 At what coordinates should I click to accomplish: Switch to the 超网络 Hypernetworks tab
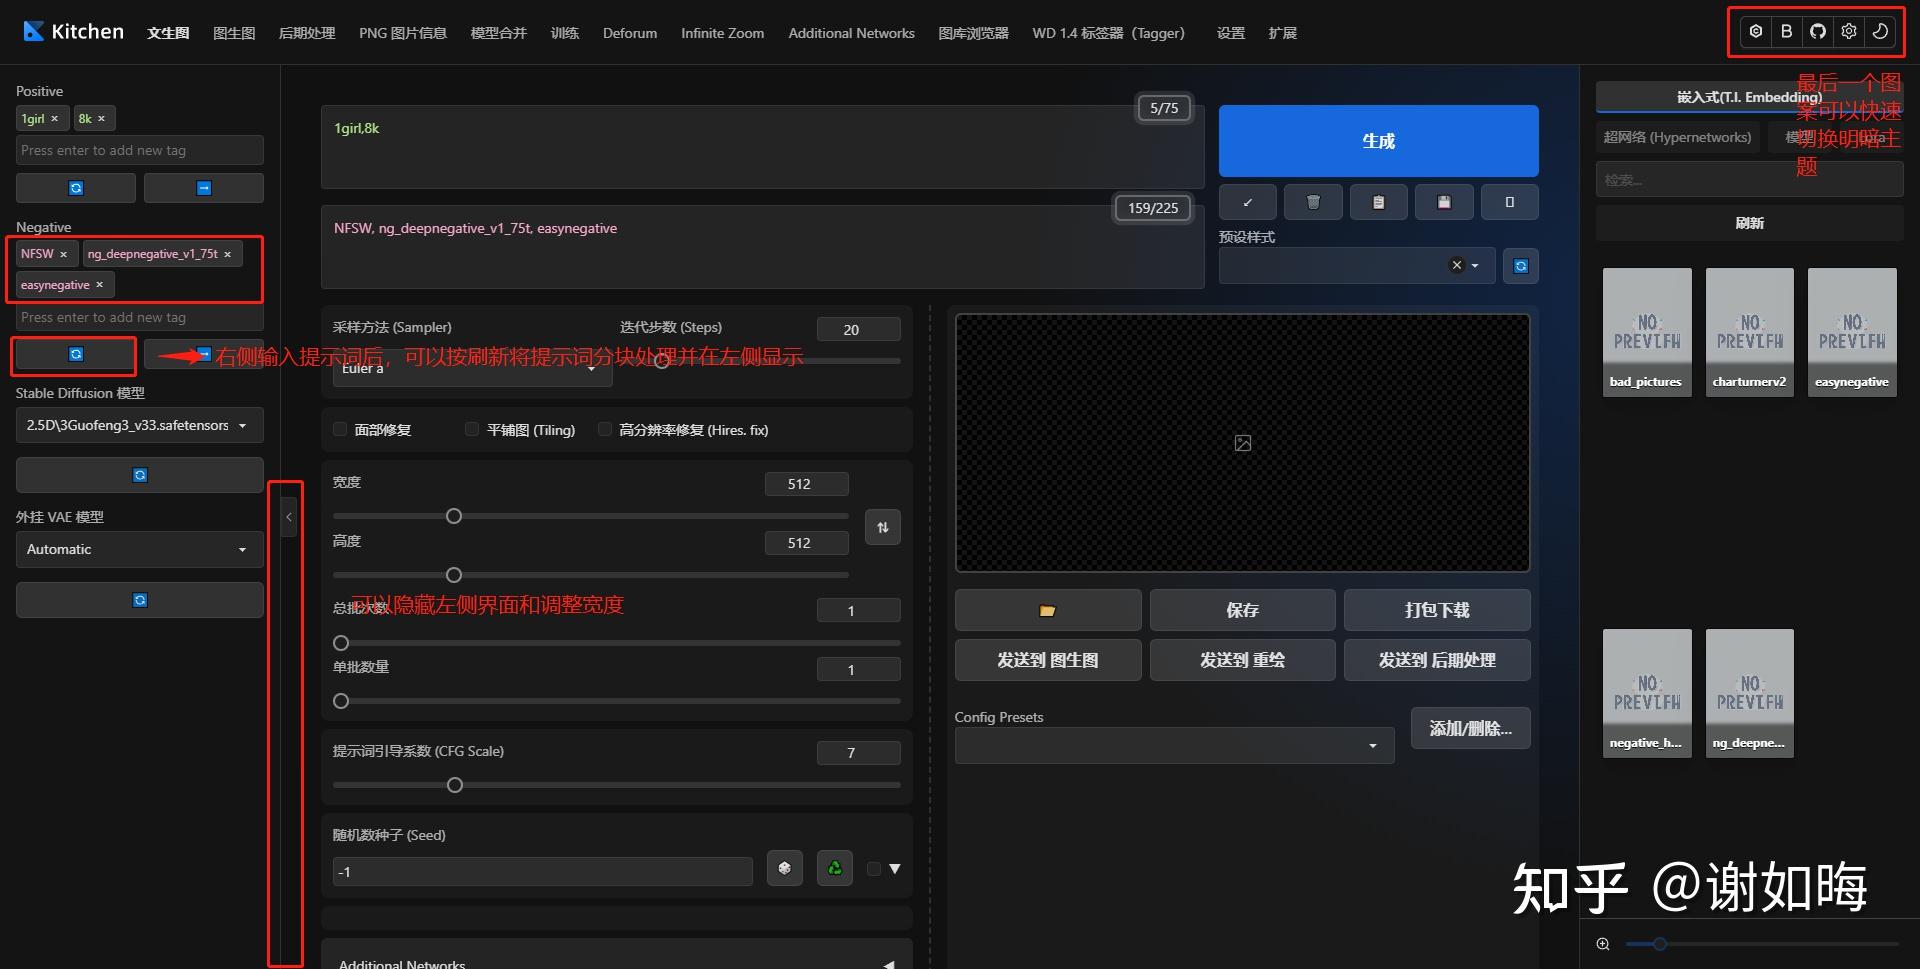tap(1678, 137)
